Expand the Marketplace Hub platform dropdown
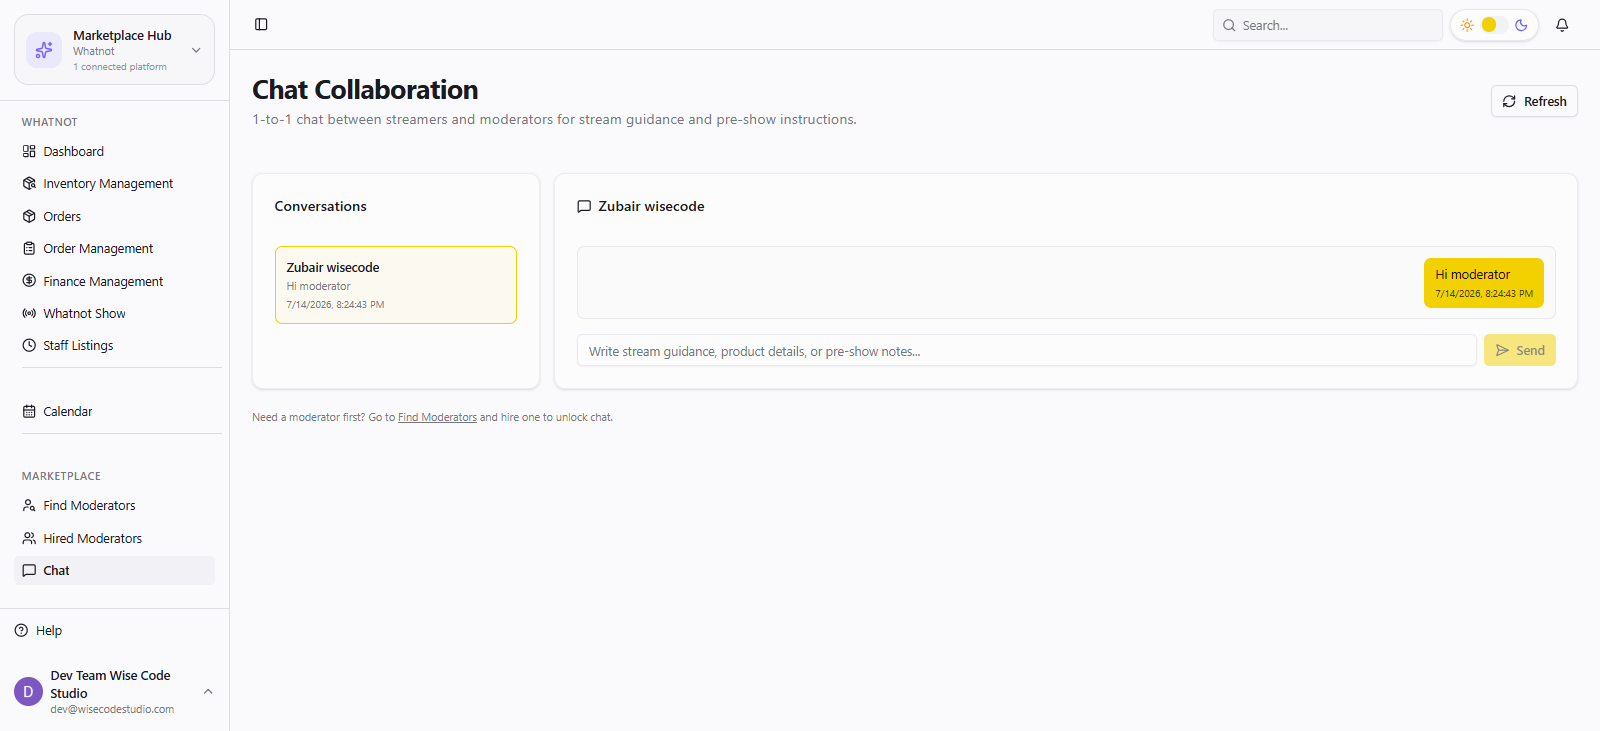Image resolution: width=1600 pixels, height=731 pixels. (196, 50)
